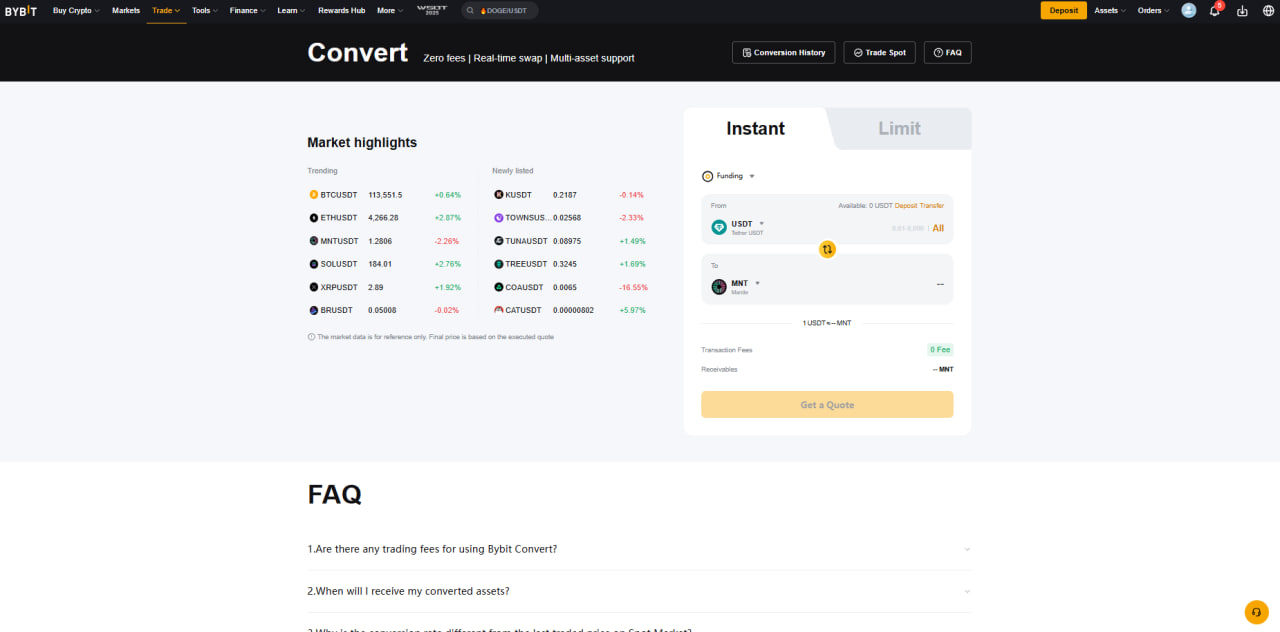Click the TOWNSUSDT coin icon
Viewport: 1280px width, 632px height.
pyautogui.click(x=498, y=218)
